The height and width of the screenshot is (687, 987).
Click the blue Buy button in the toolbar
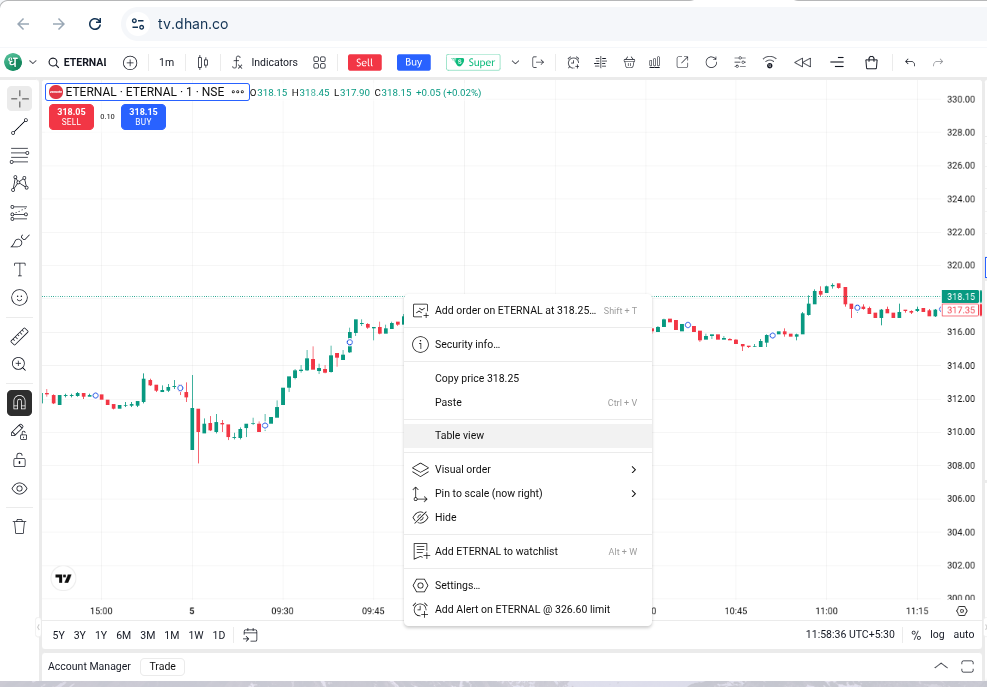tap(414, 62)
